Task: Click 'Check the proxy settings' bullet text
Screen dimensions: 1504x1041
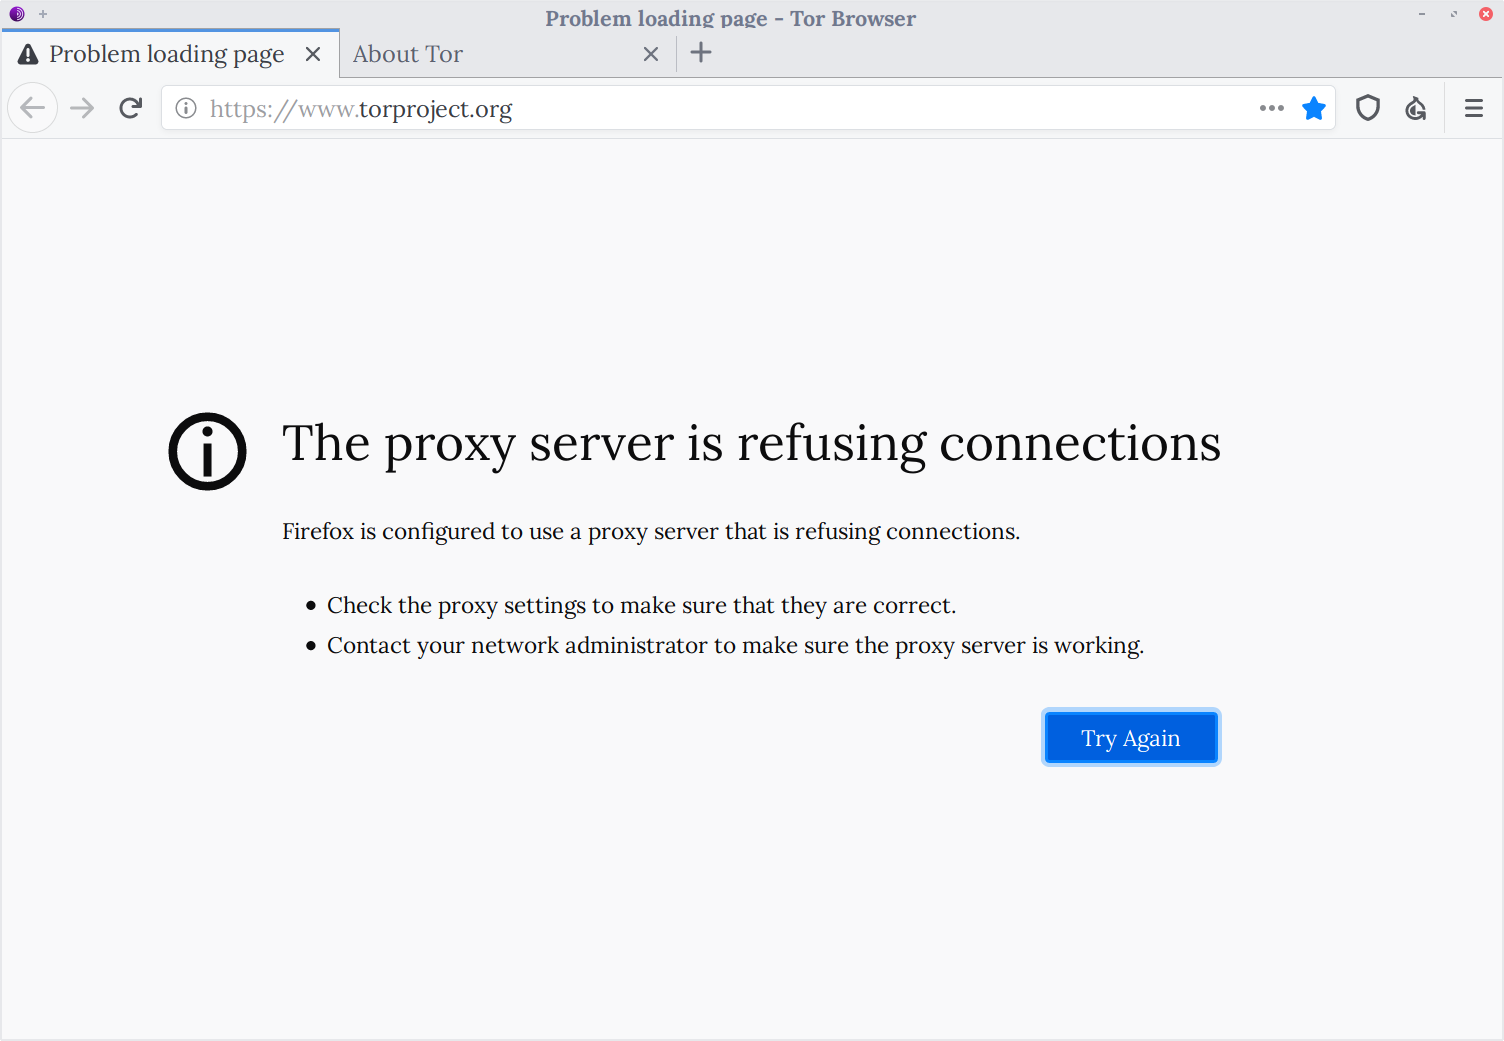Action: pos(641,606)
